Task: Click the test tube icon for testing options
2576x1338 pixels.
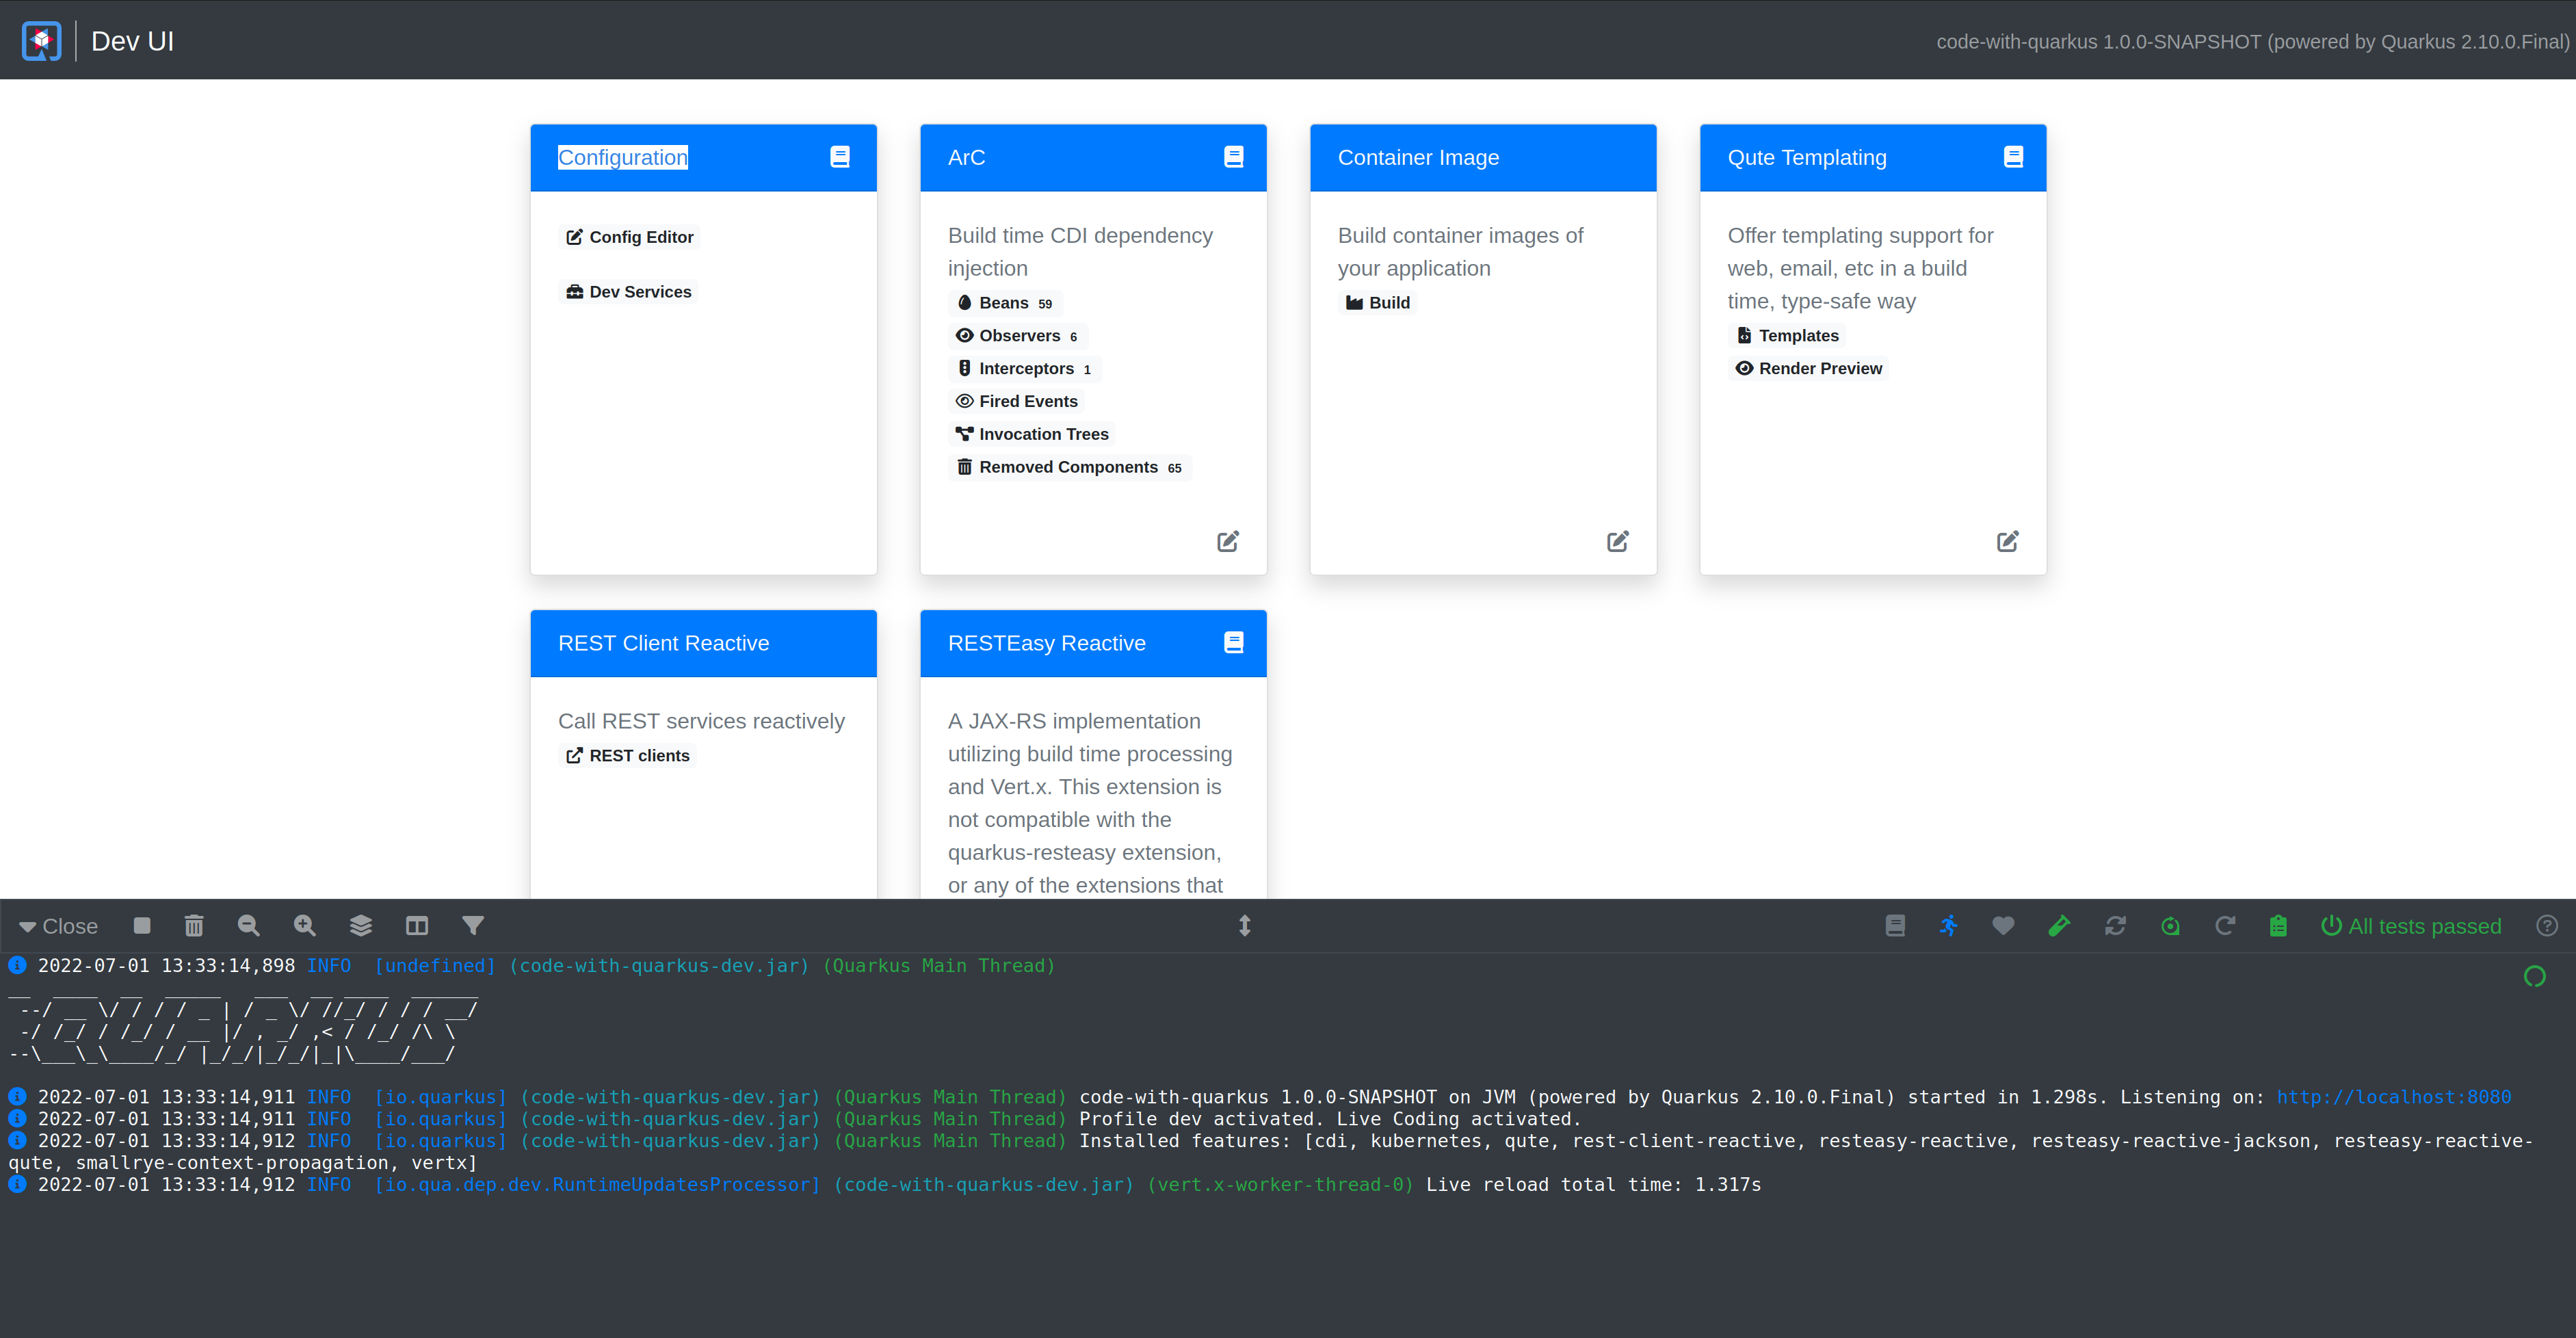Action: click(2059, 925)
